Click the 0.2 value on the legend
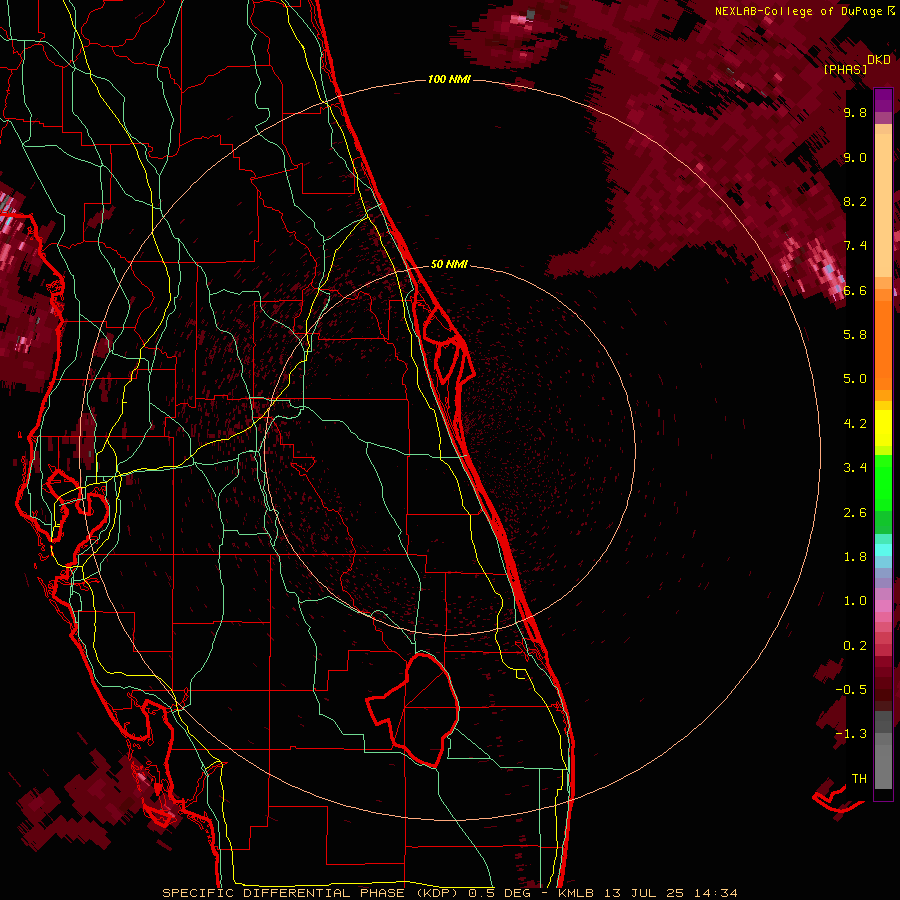 [855, 646]
